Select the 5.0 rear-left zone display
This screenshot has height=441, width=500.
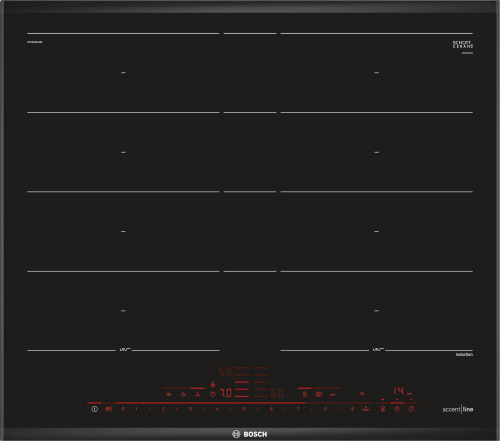pyautogui.click(x=225, y=372)
